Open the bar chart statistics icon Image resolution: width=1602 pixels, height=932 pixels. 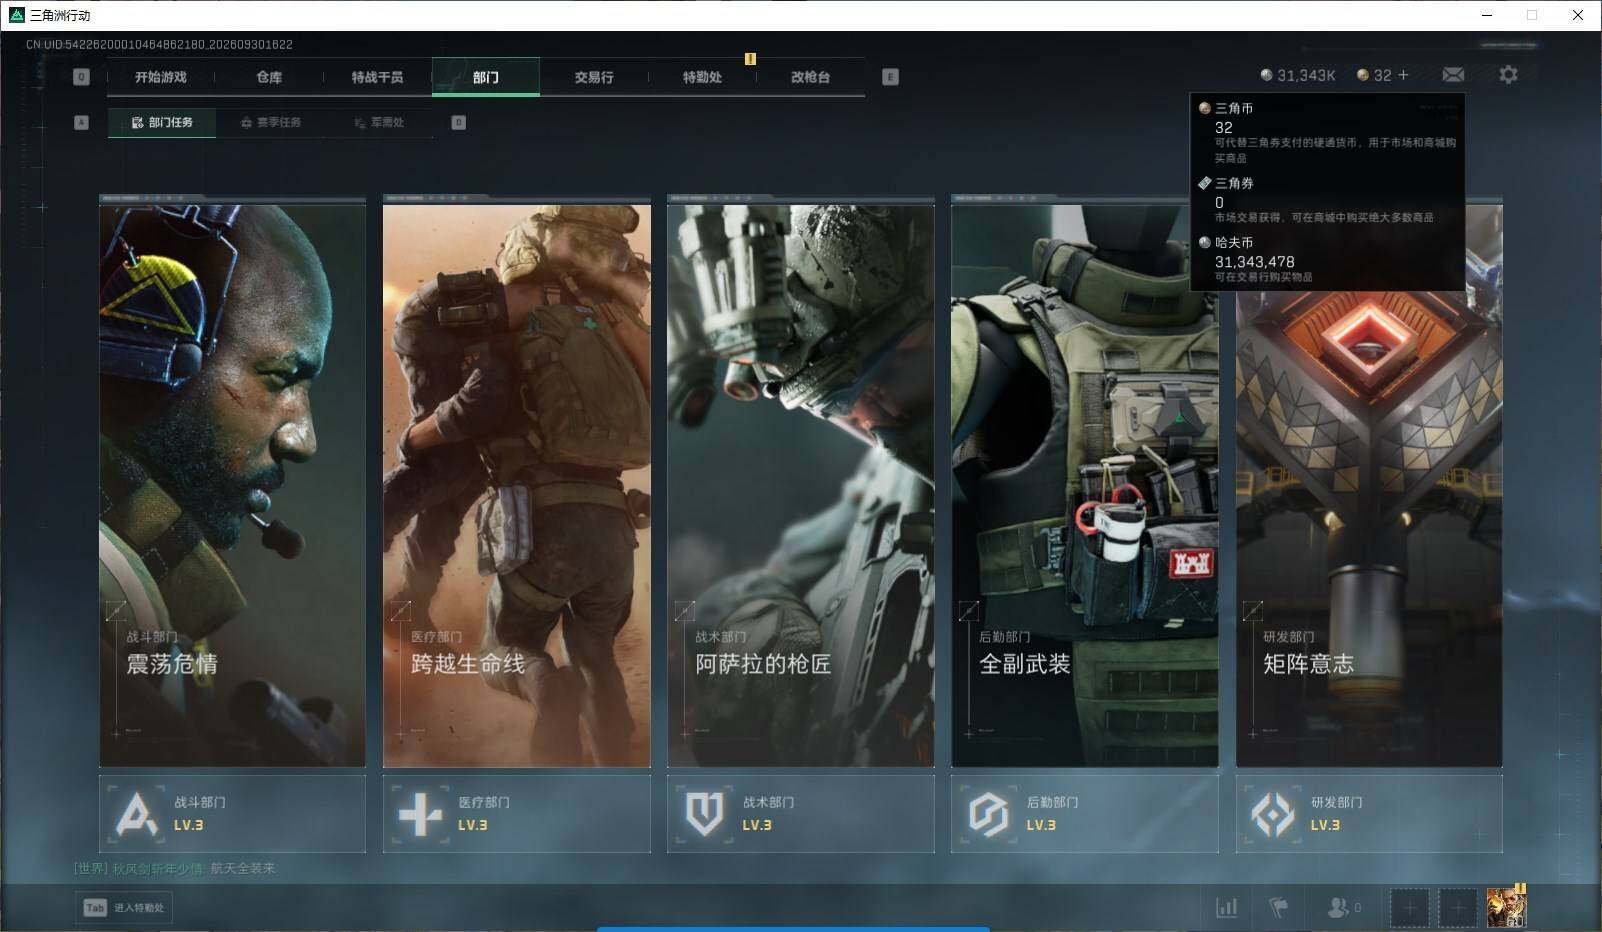coord(1226,907)
